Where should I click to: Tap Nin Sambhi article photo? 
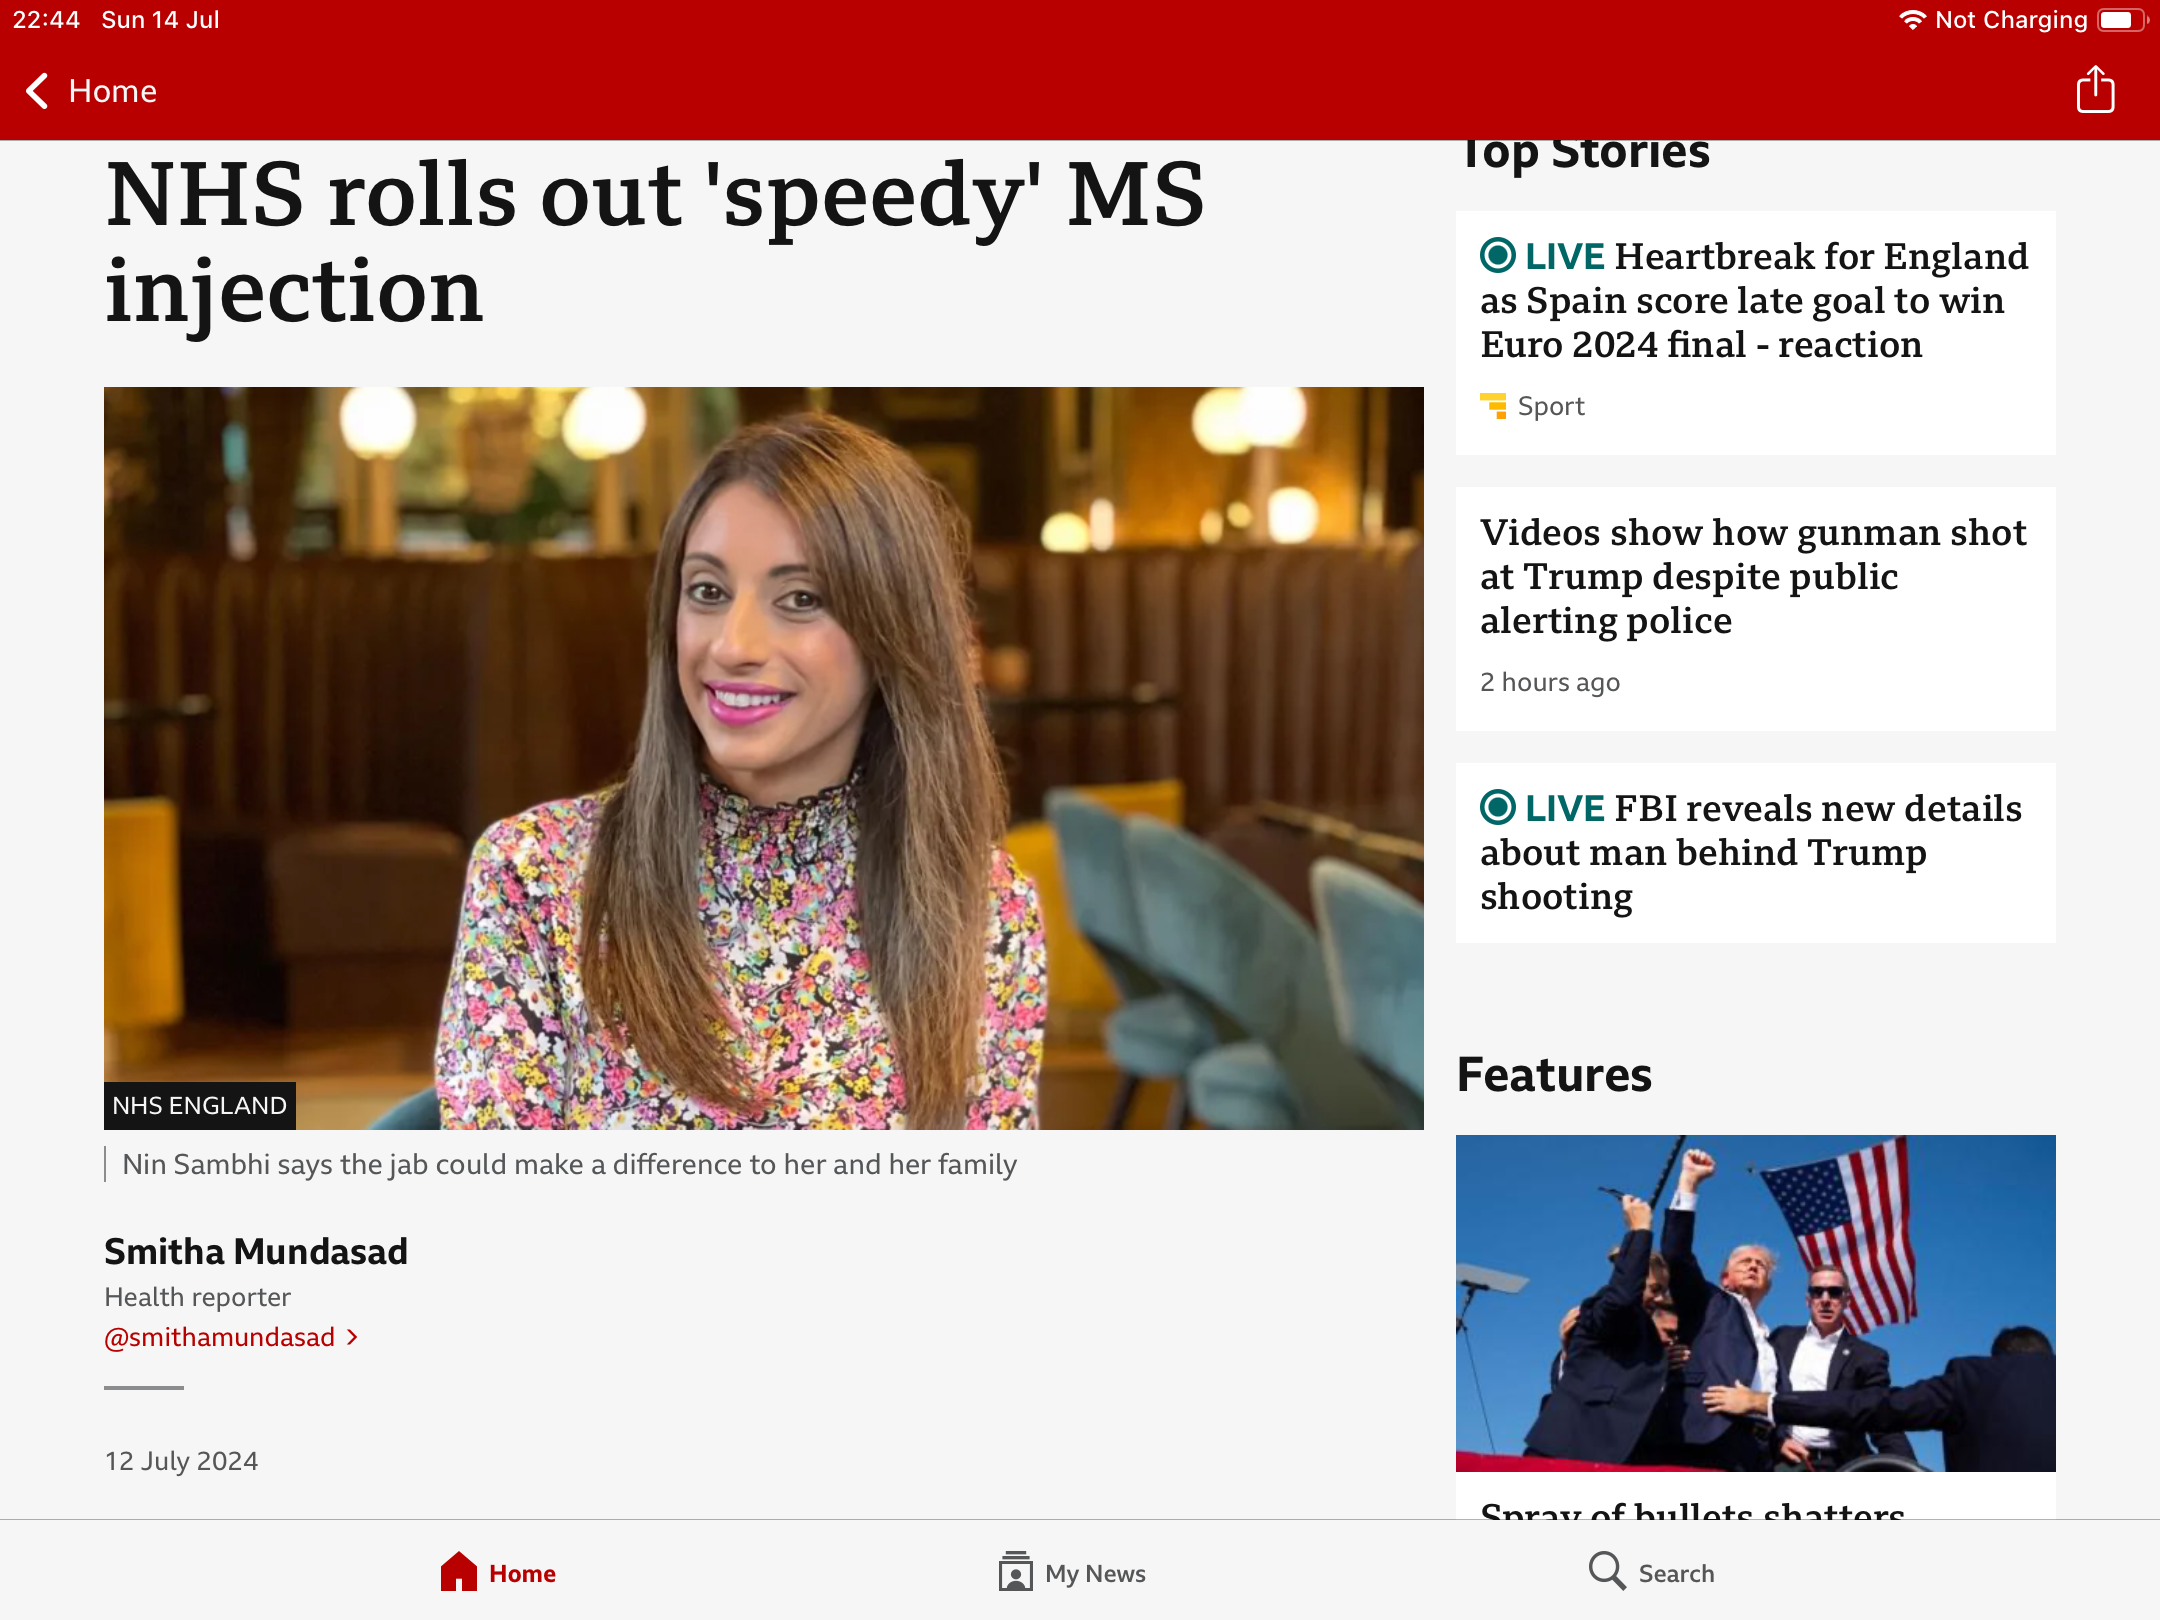(763, 758)
